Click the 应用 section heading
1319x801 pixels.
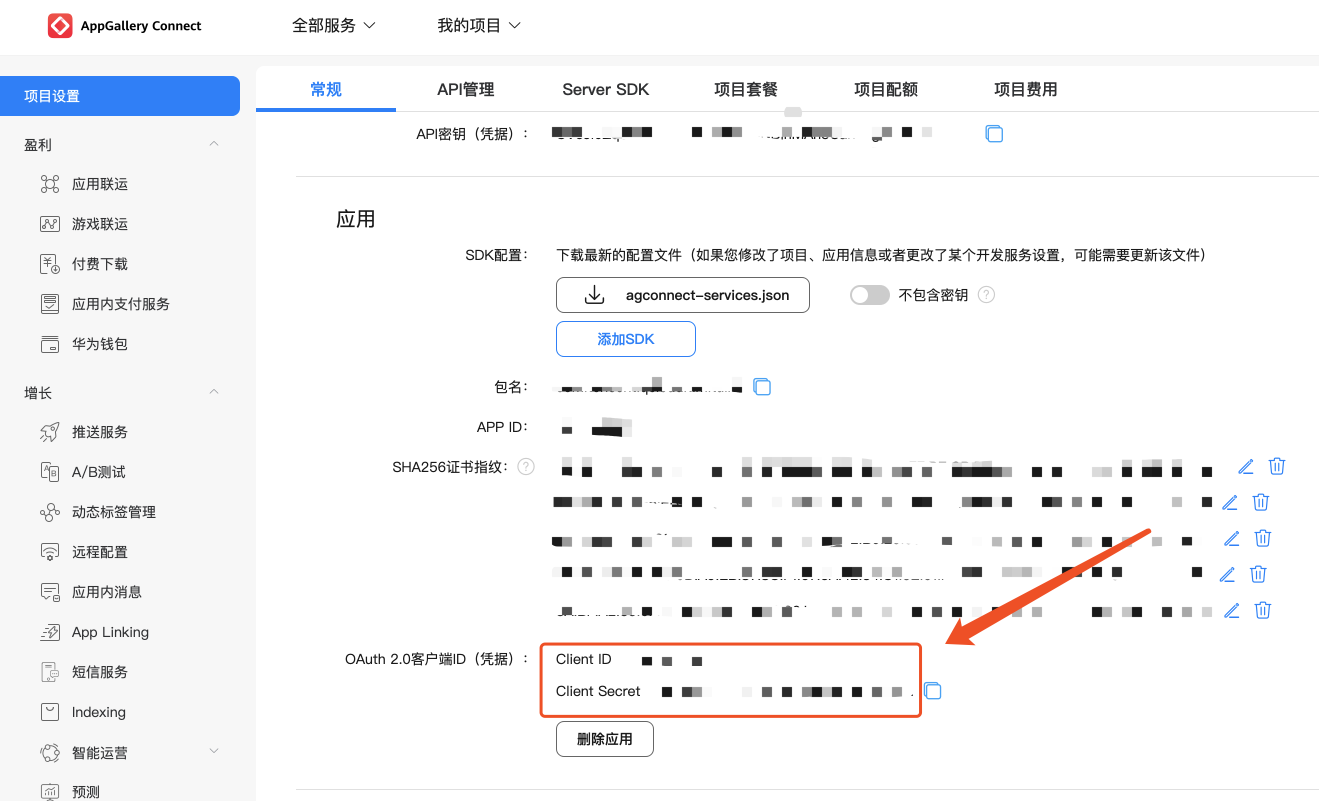click(x=356, y=219)
